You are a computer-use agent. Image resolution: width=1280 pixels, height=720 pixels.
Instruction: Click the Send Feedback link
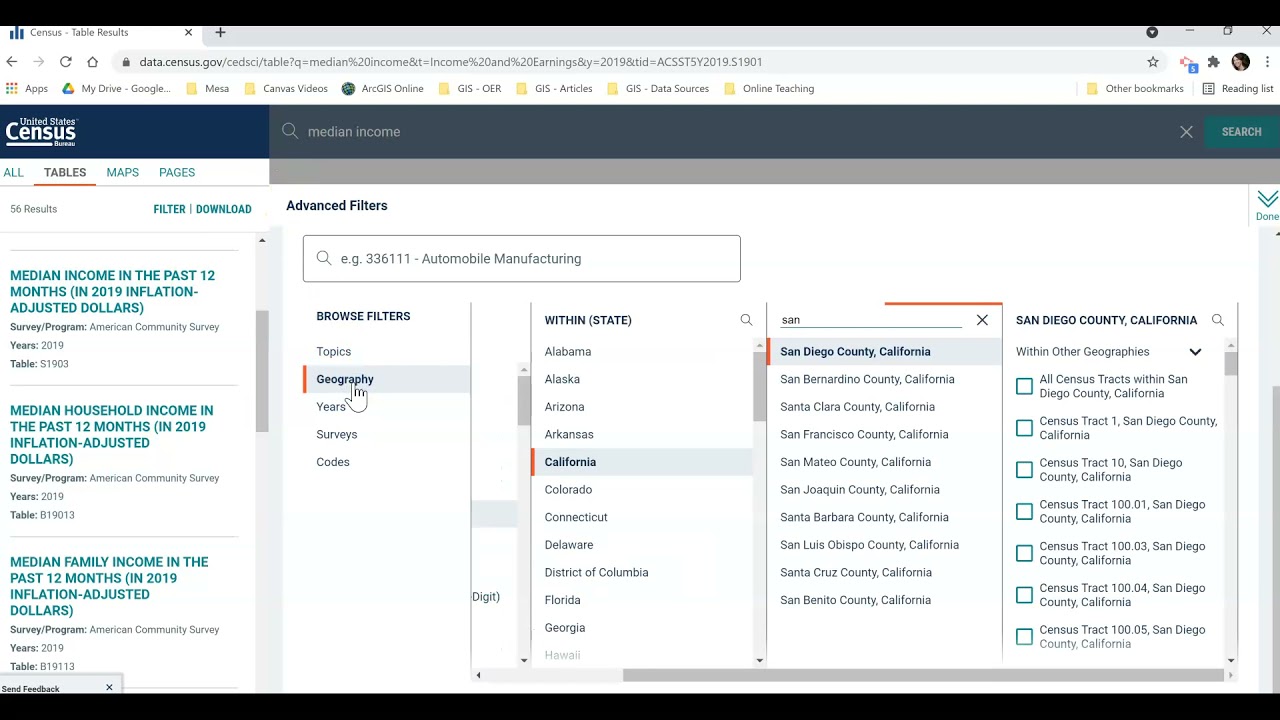tap(30, 689)
